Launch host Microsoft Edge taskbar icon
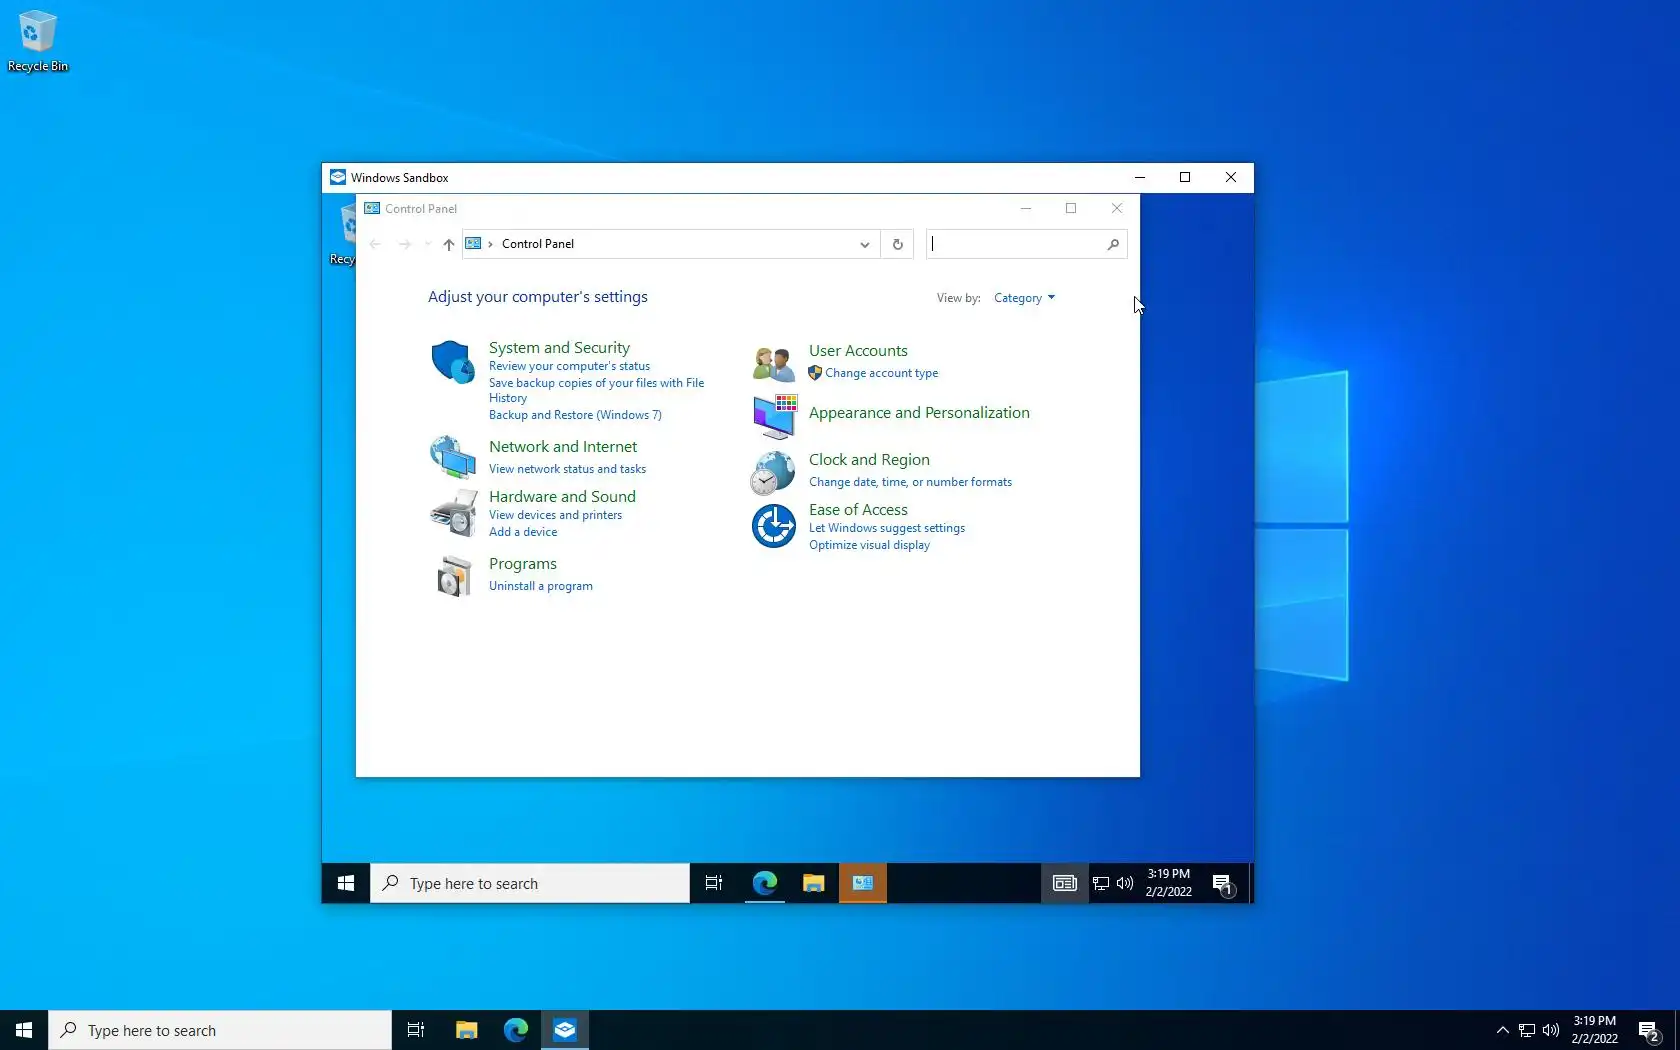 coord(516,1030)
